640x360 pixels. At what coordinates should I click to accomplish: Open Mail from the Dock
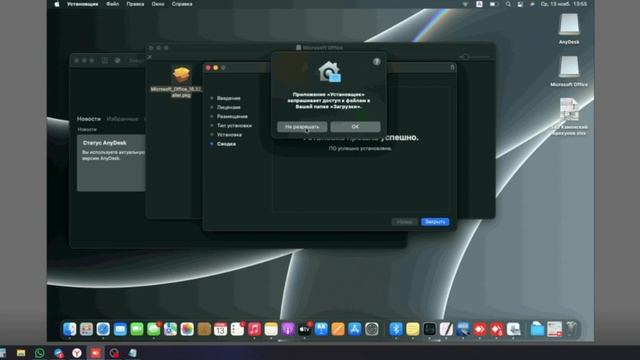tap(120, 329)
